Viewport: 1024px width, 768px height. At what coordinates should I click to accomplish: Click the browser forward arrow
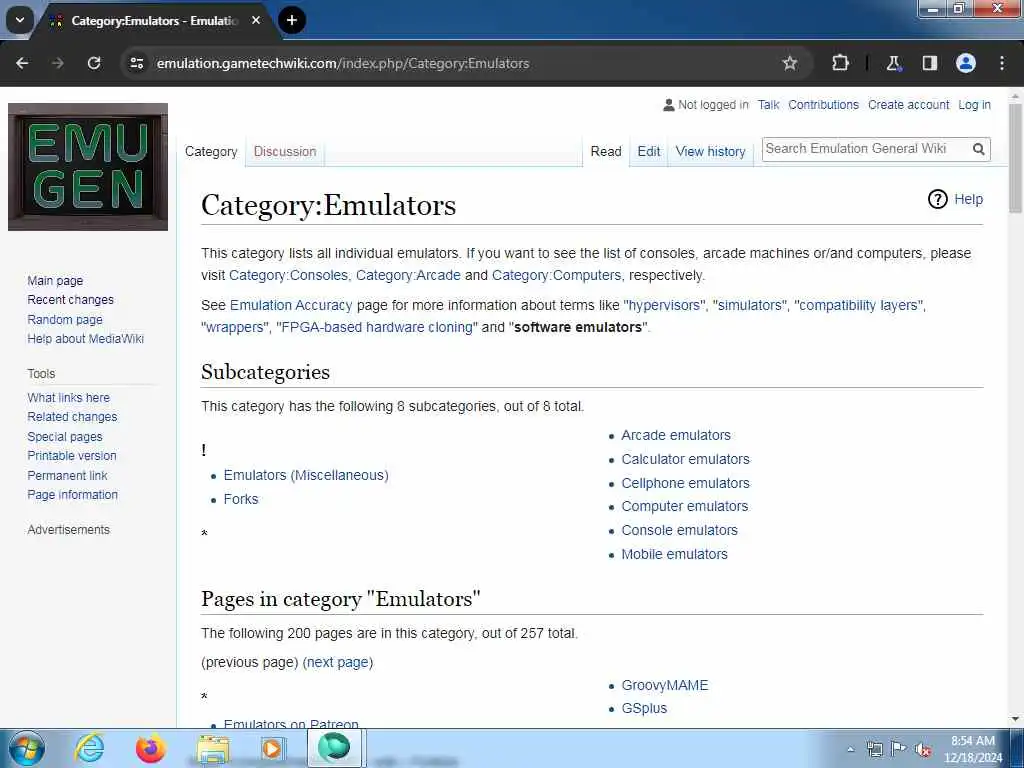pos(58,63)
